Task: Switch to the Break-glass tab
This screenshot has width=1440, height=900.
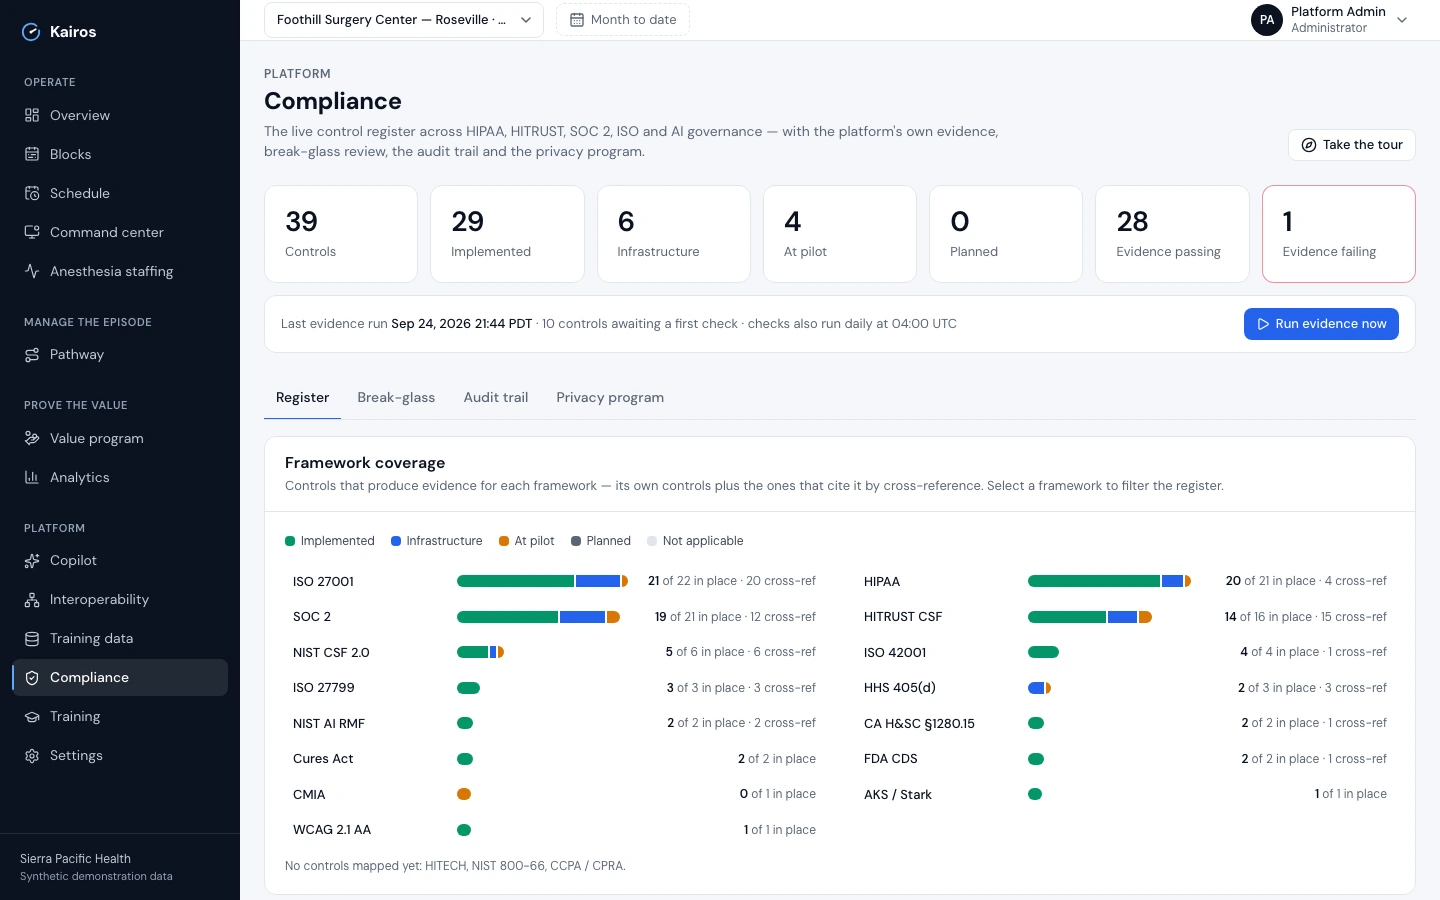Action: 396,398
